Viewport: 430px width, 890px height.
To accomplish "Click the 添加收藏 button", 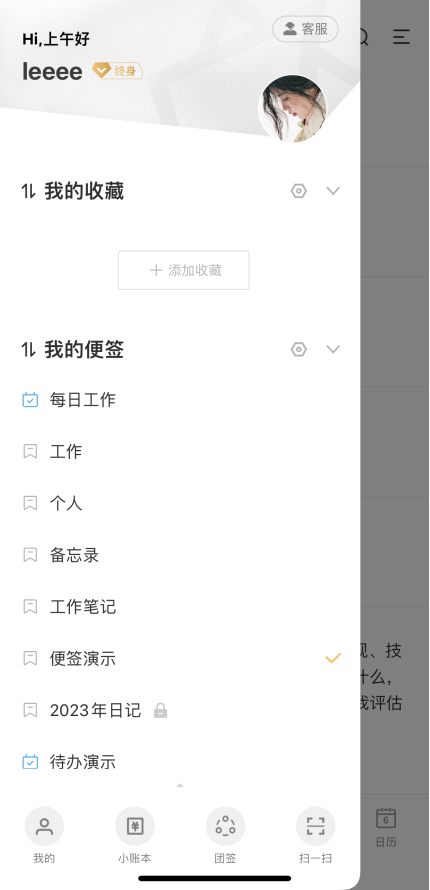I will (x=184, y=270).
